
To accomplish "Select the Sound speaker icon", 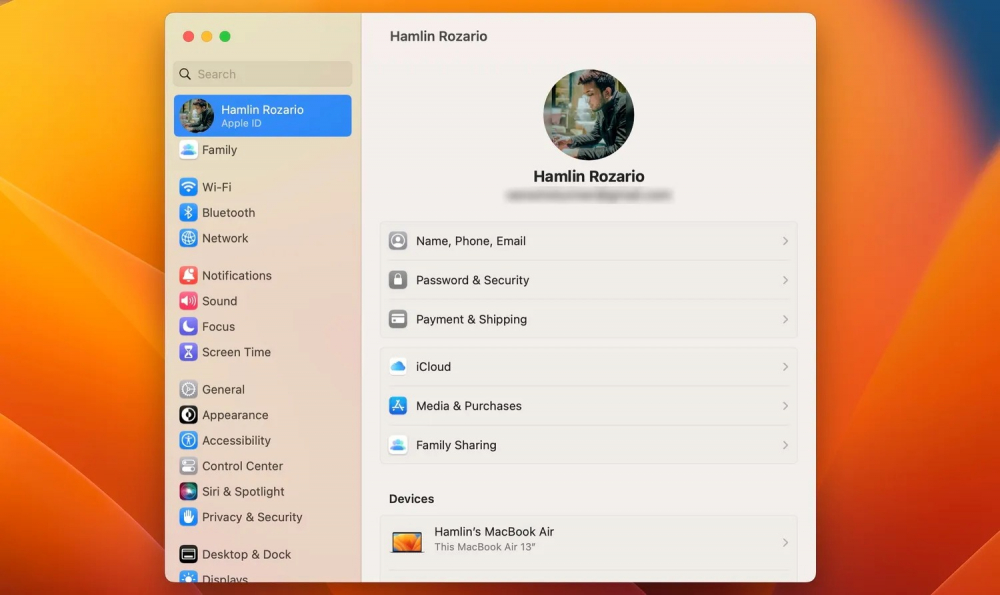I will [x=189, y=301].
